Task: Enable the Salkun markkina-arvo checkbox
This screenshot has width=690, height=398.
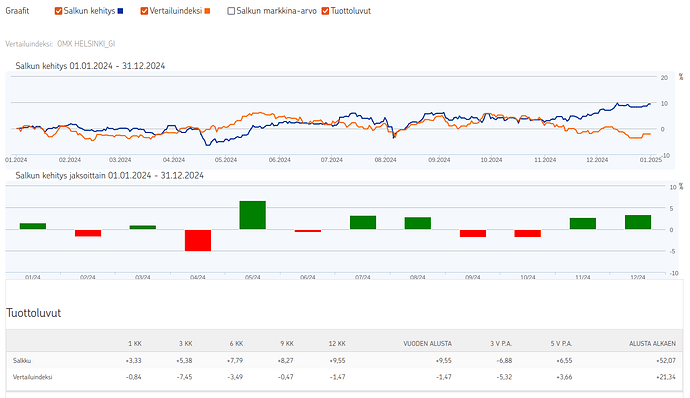Action: click(231, 11)
